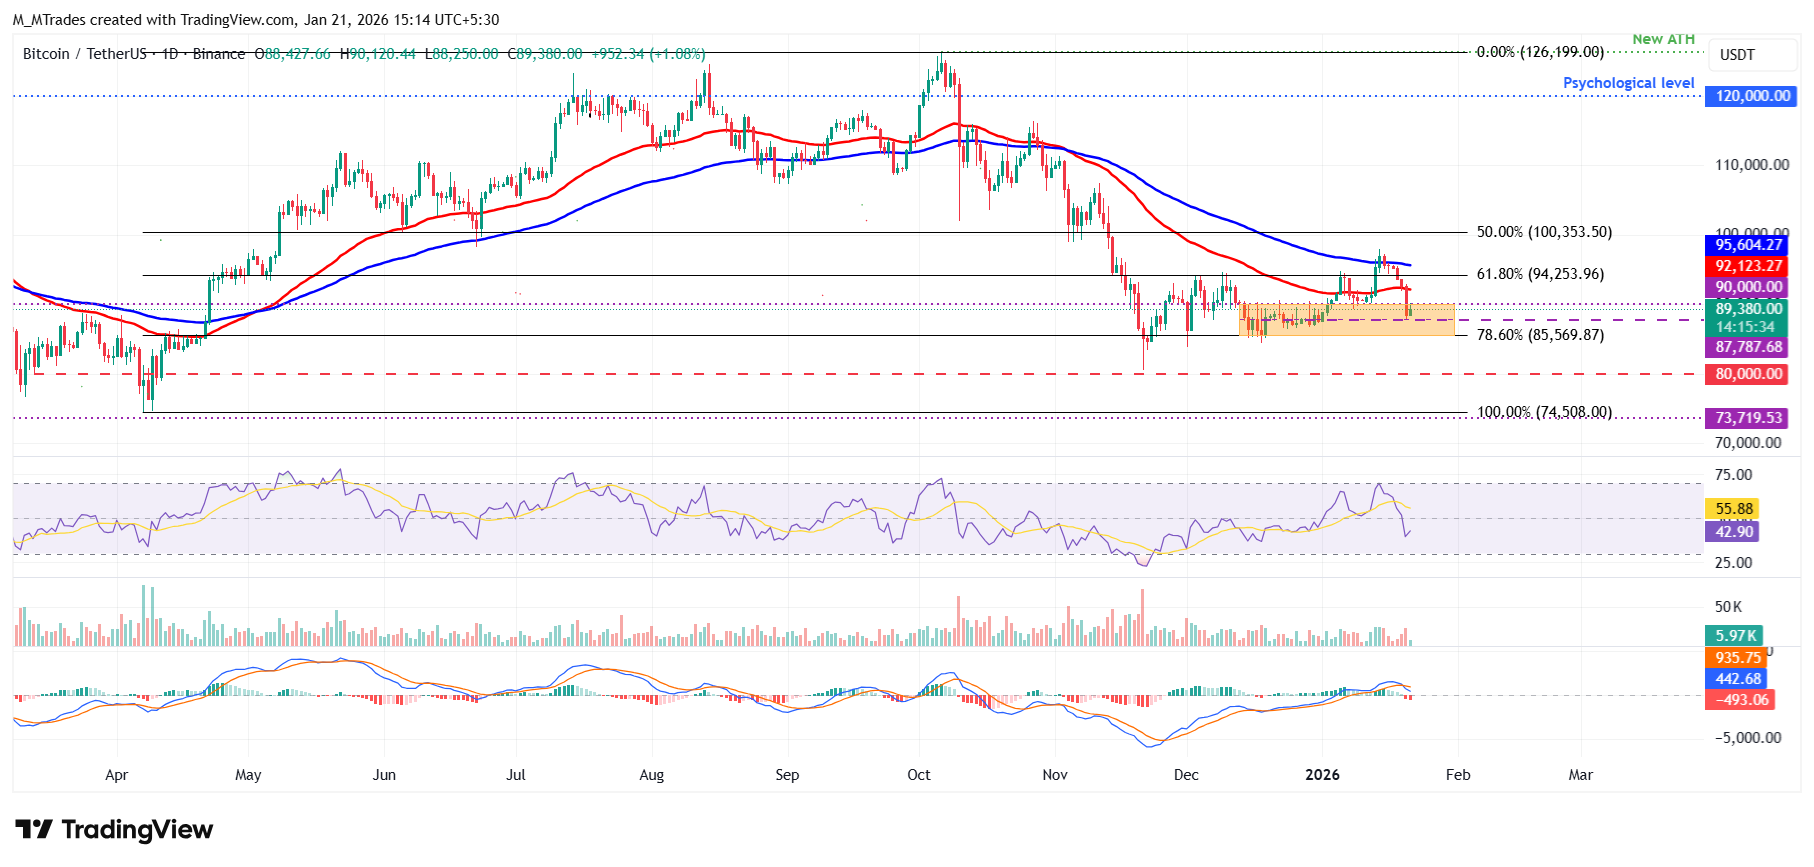Click the 5.97K volume value label
This screenshot has width=1814, height=867.
[x=1735, y=636]
